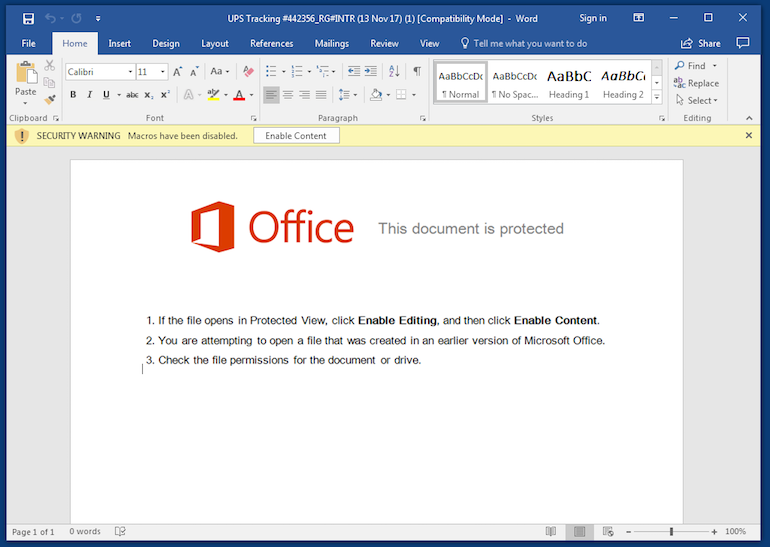Select the Format Painter brush
This screenshot has width=770, height=547.
49,100
